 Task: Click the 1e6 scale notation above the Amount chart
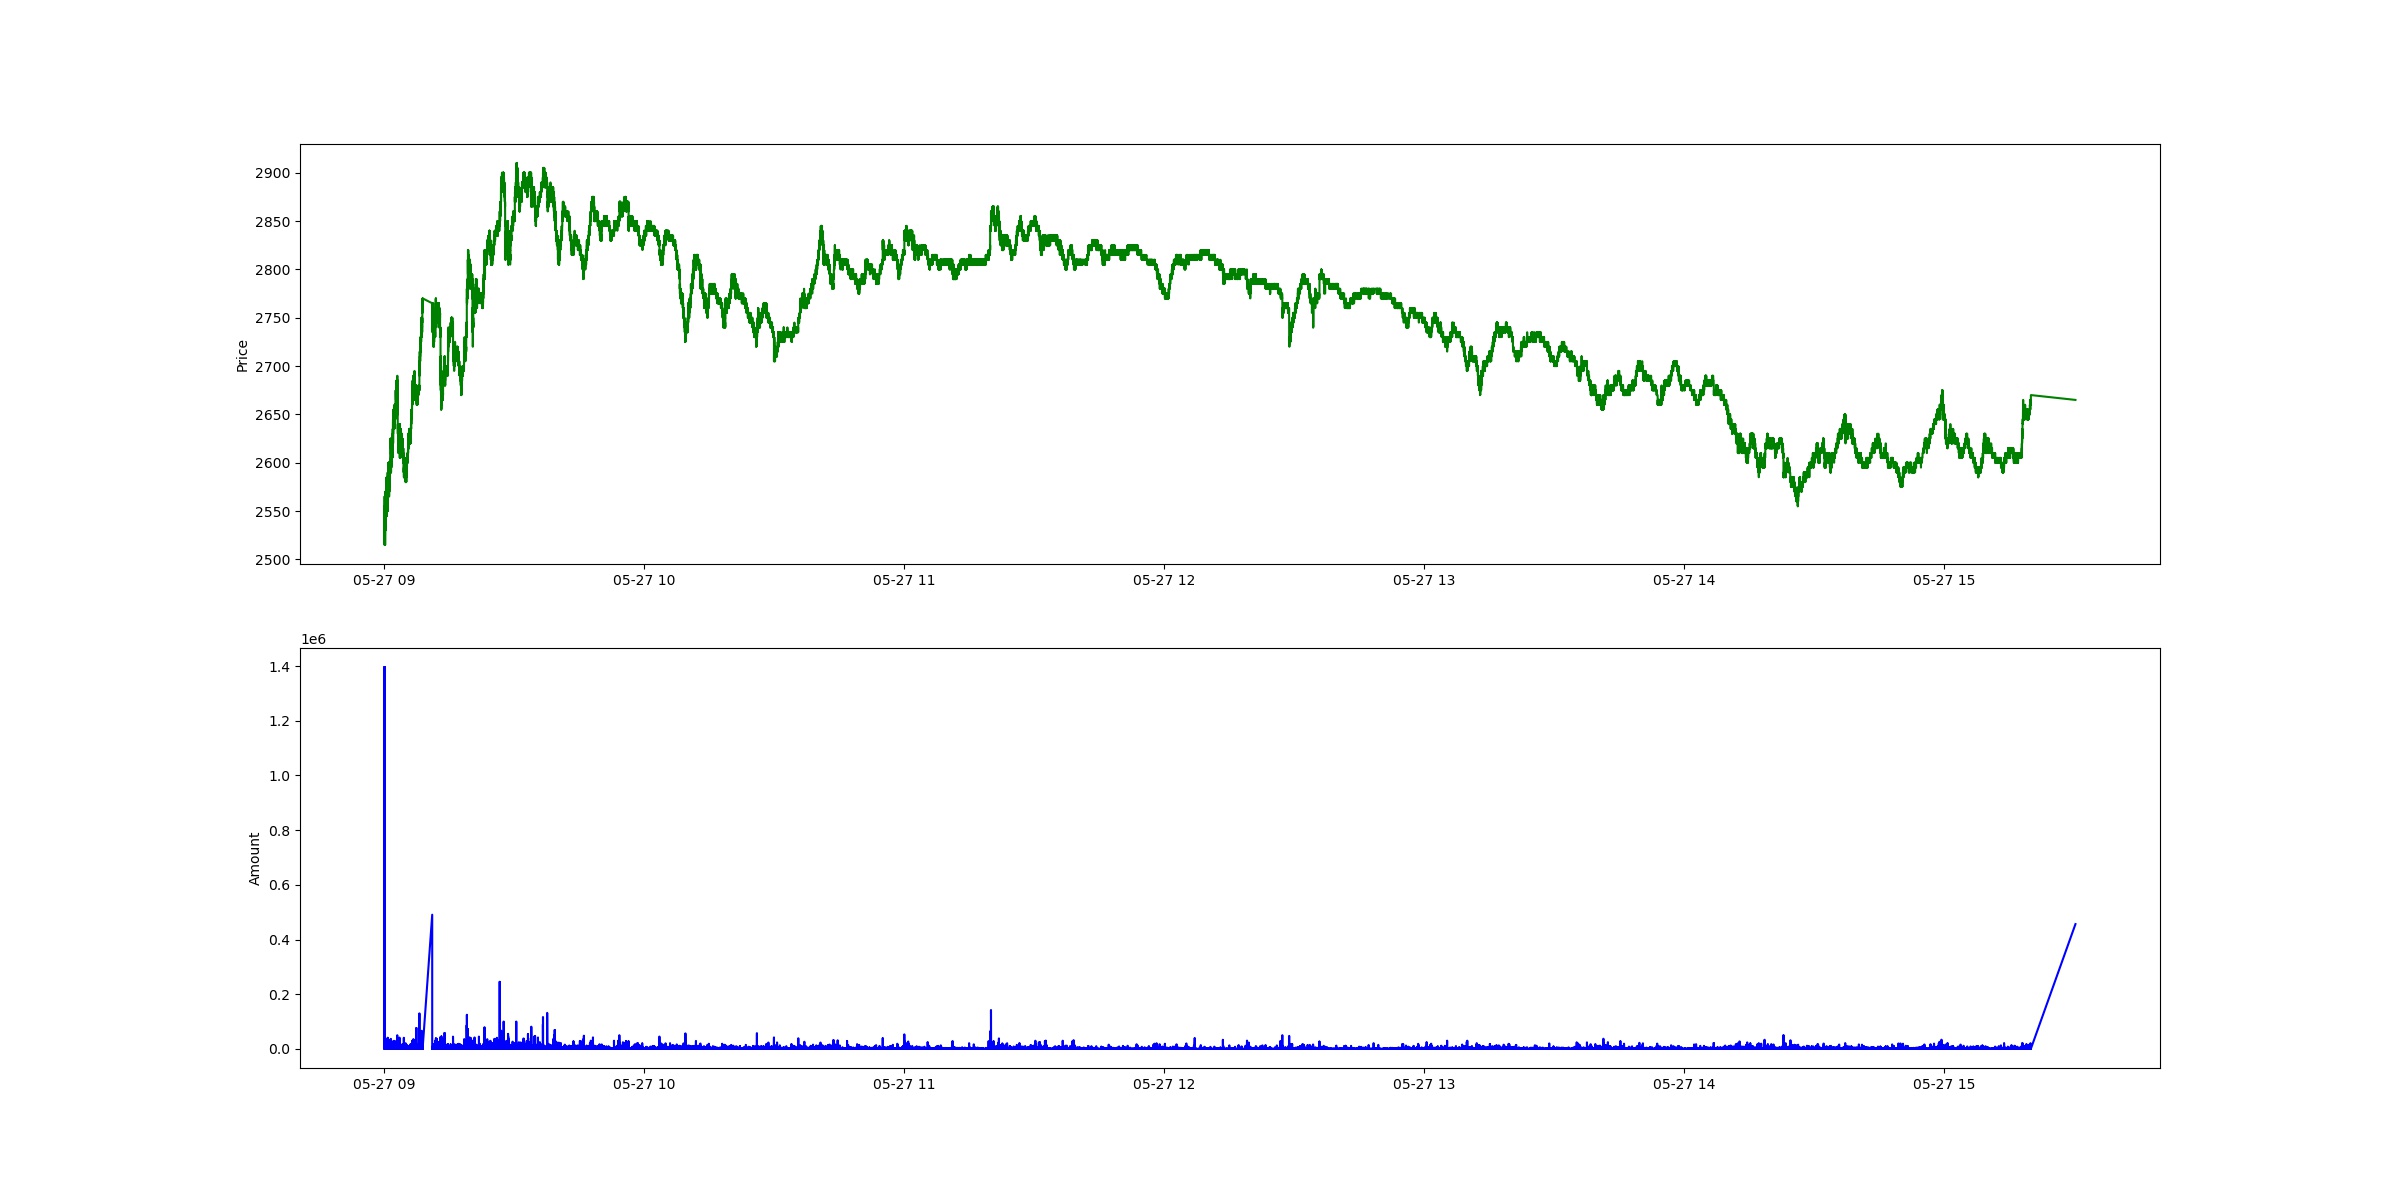[313, 640]
